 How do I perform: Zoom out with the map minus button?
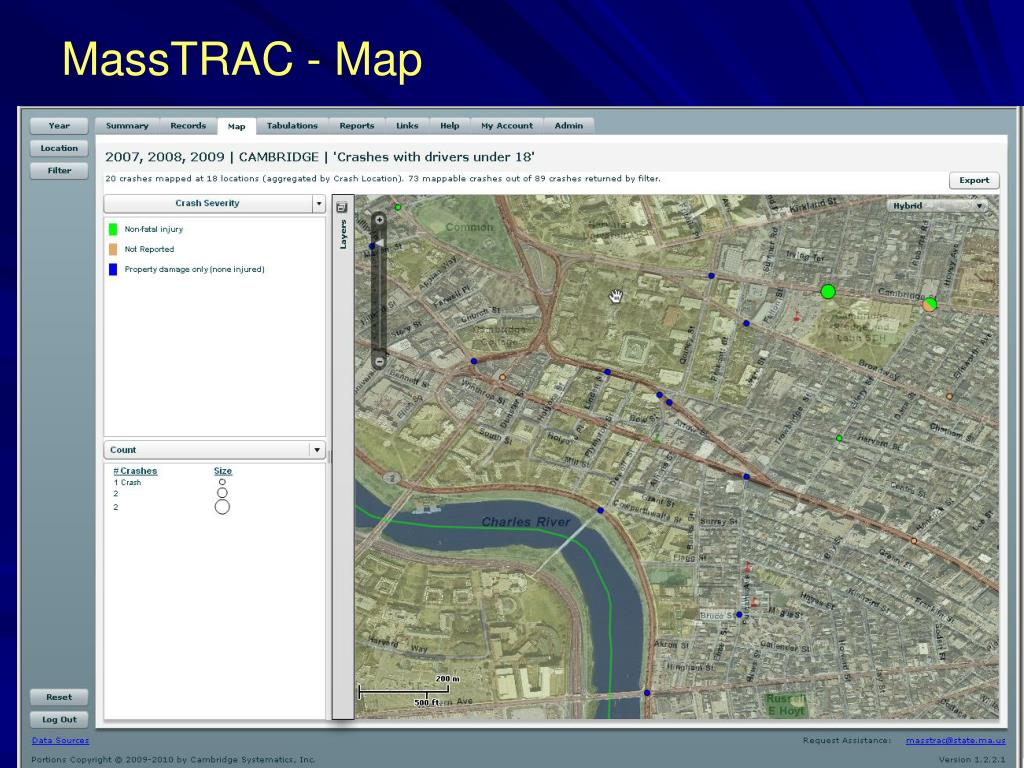pyautogui.click(x=379, y=360)
